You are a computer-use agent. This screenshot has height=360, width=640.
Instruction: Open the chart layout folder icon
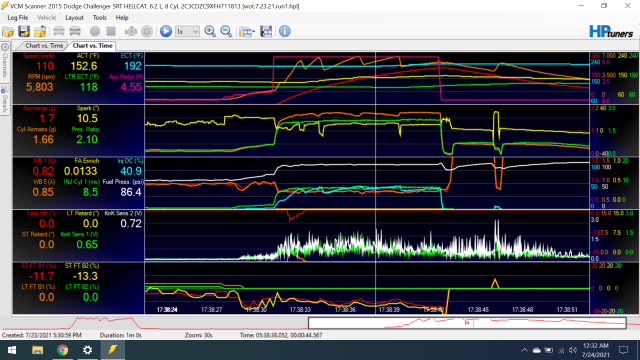[x=245, y=31]
